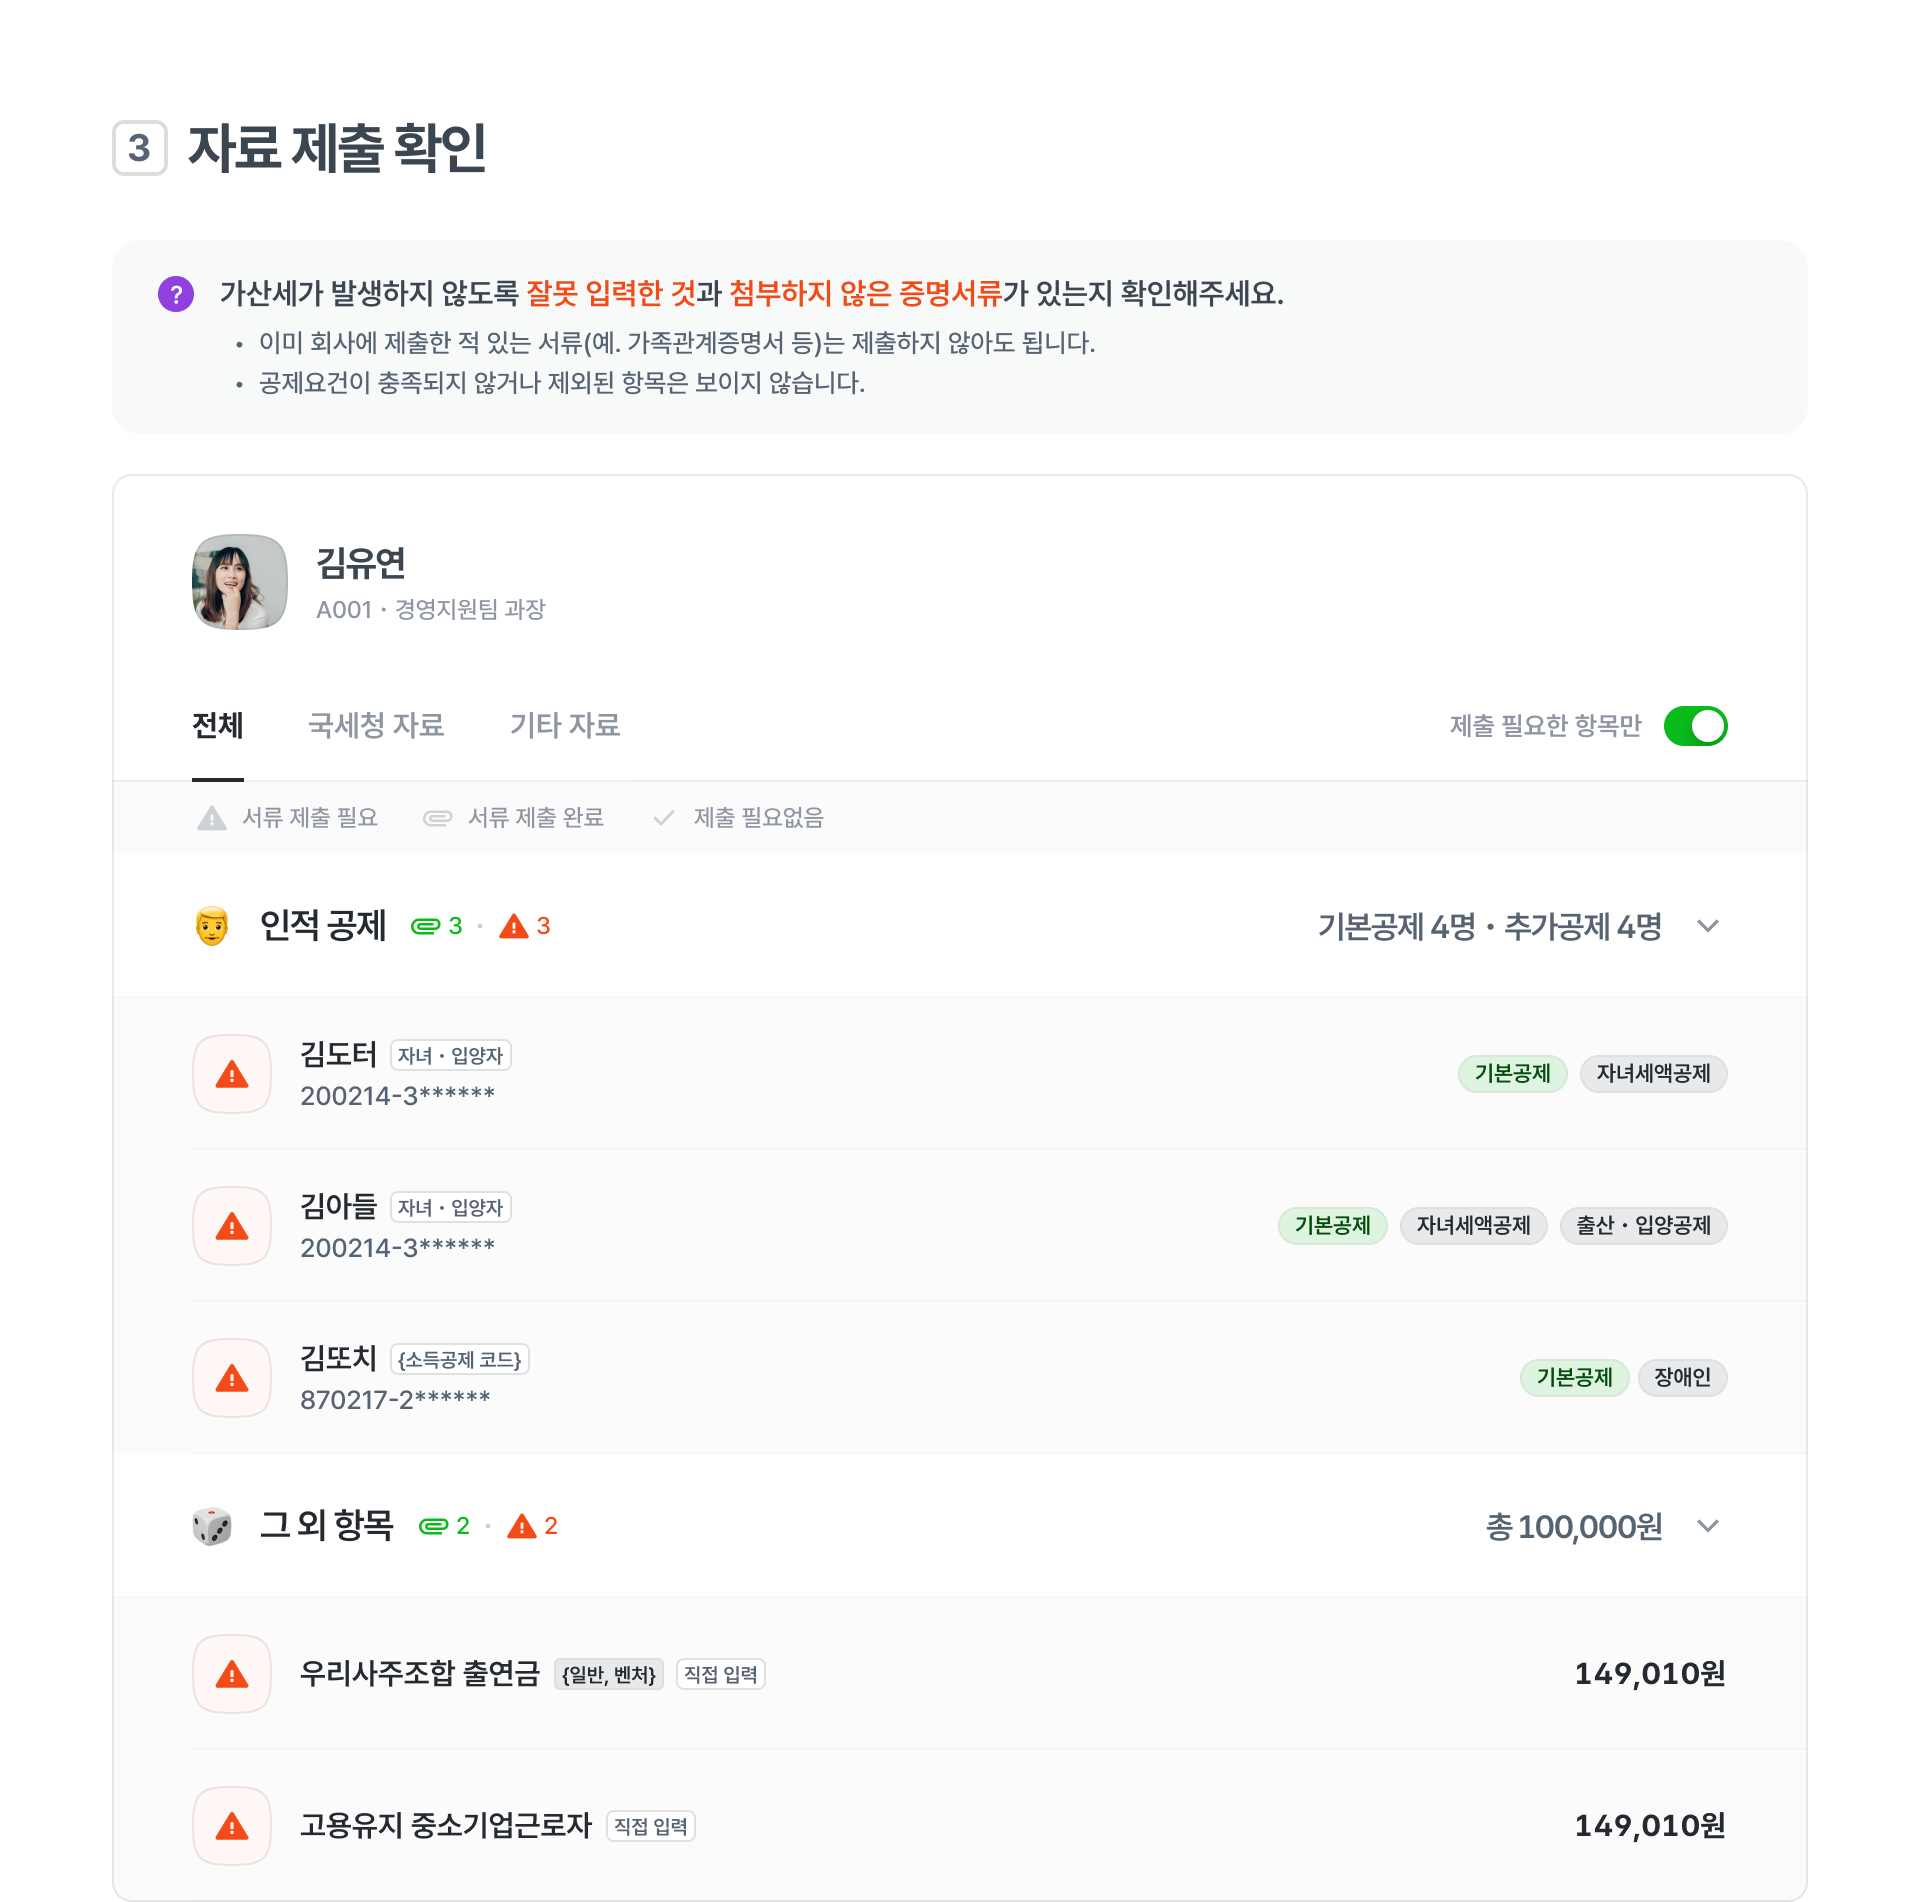Screen dimensions: 1920x1902
Task: Click the 출산 · 입양공제 tag for 김아들
Action: 1643,1226
